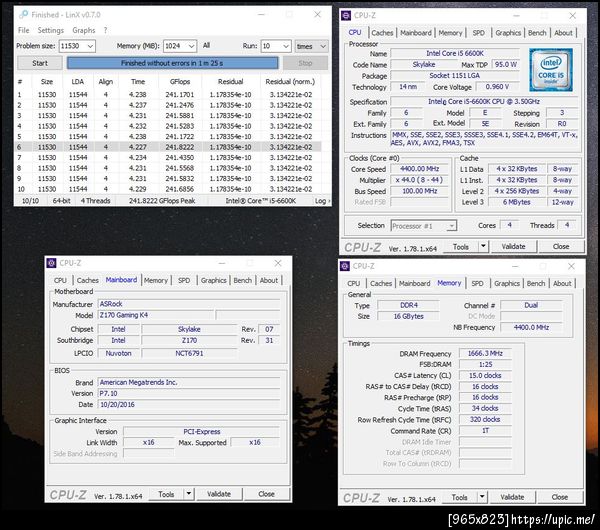Open the Graphs menu in LinX

click(x=84, y=30)
